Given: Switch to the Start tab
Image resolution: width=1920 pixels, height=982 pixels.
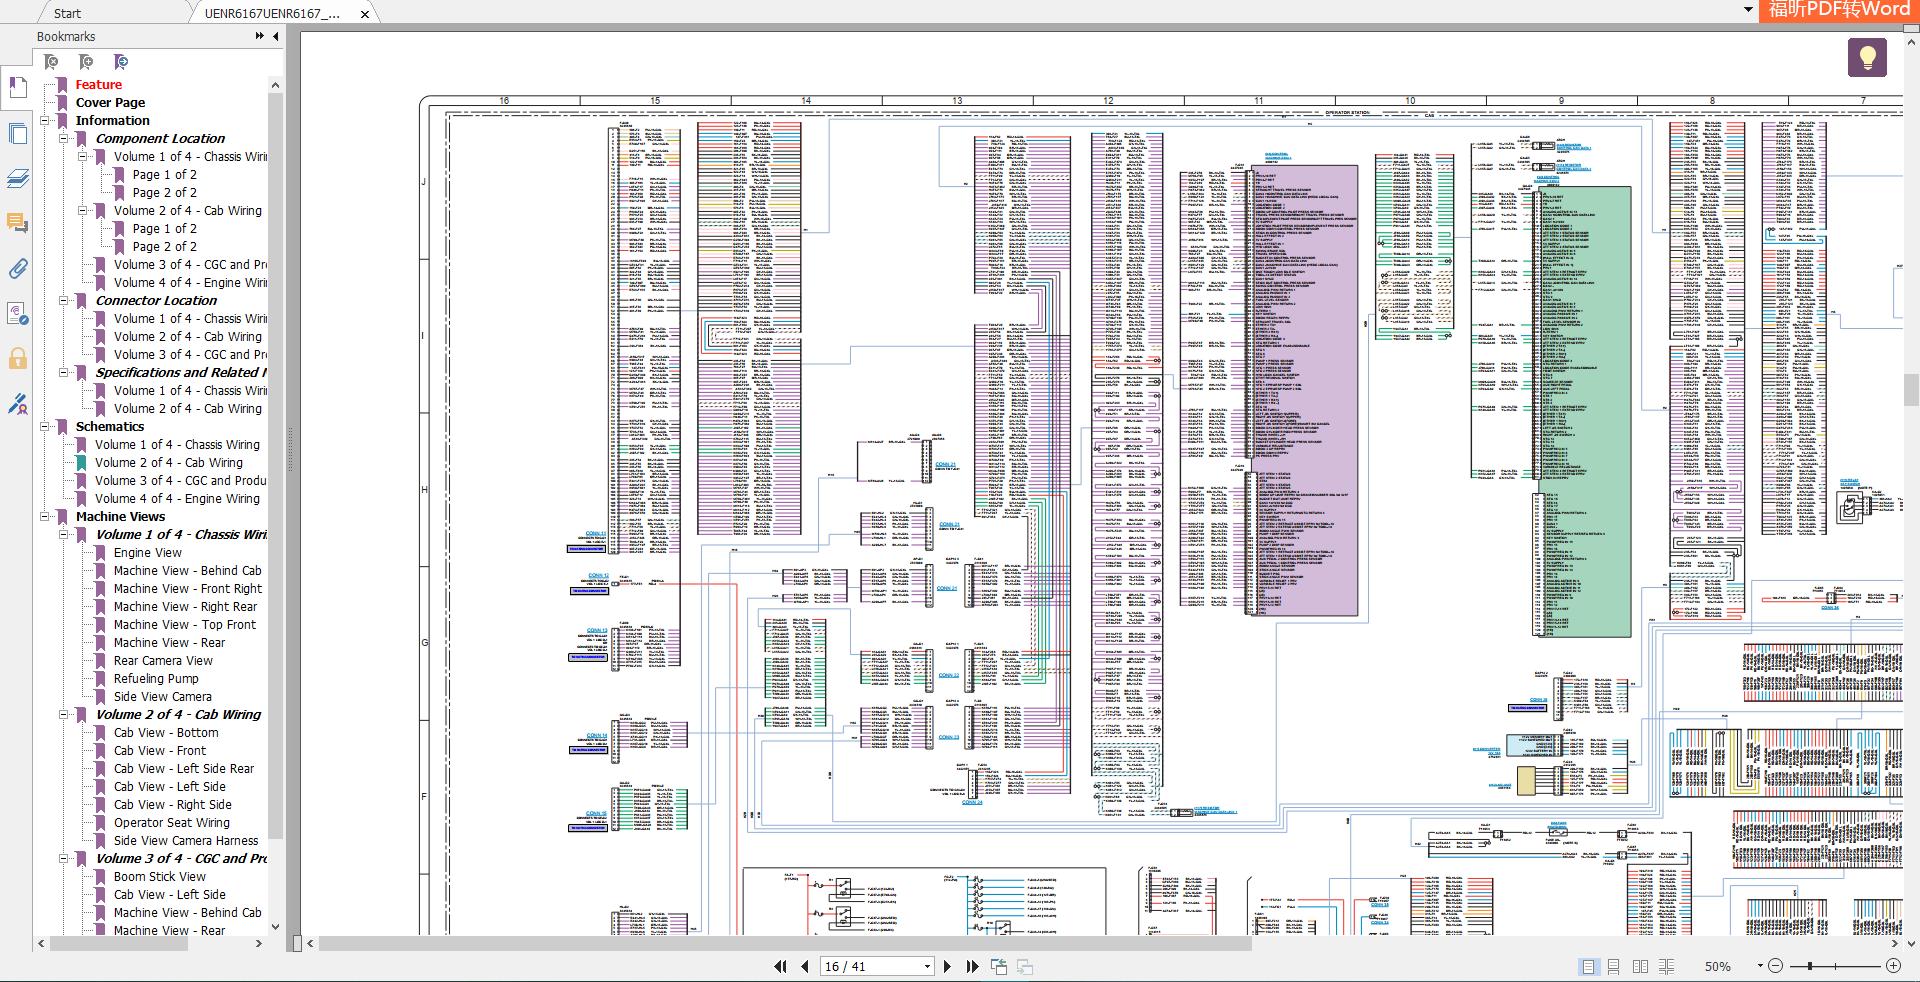Looking at the screenshot, I should [67, 13].
